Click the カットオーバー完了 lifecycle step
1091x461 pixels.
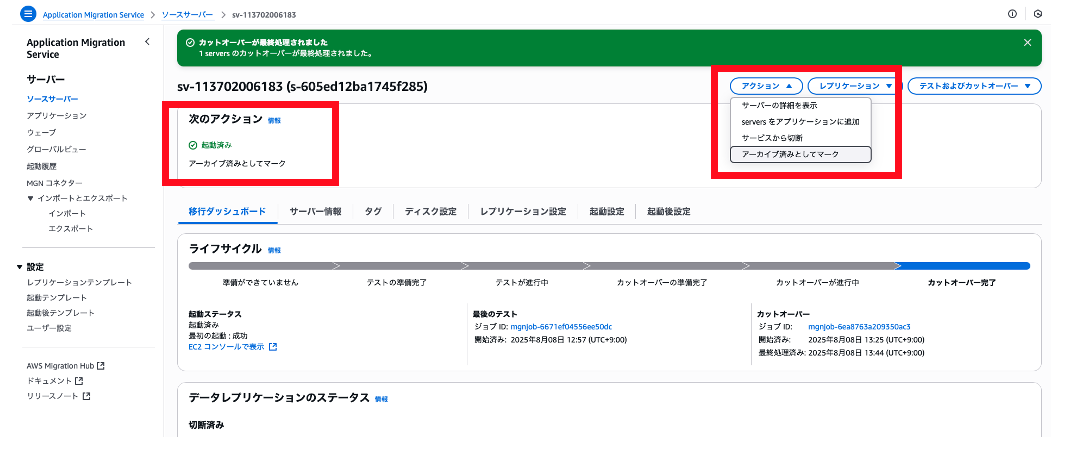(962, 282)
